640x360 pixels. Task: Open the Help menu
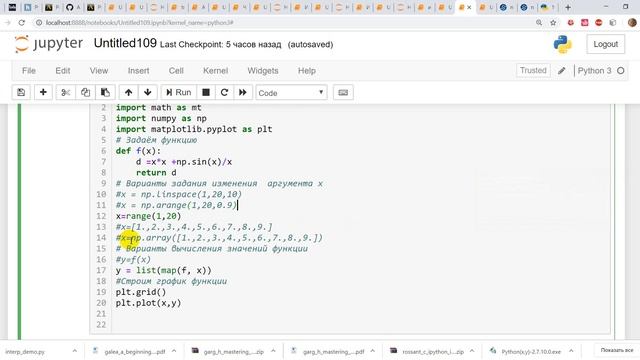pos(307,71)
